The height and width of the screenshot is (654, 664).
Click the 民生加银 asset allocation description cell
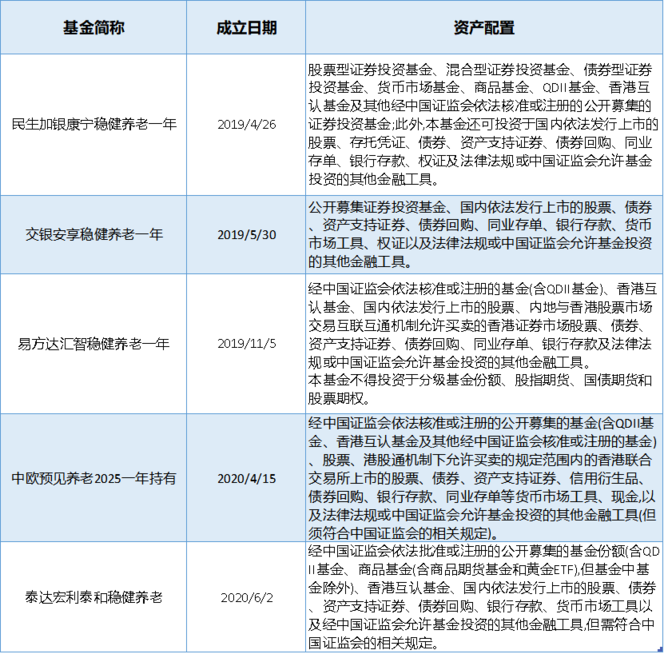click(484, 125)
